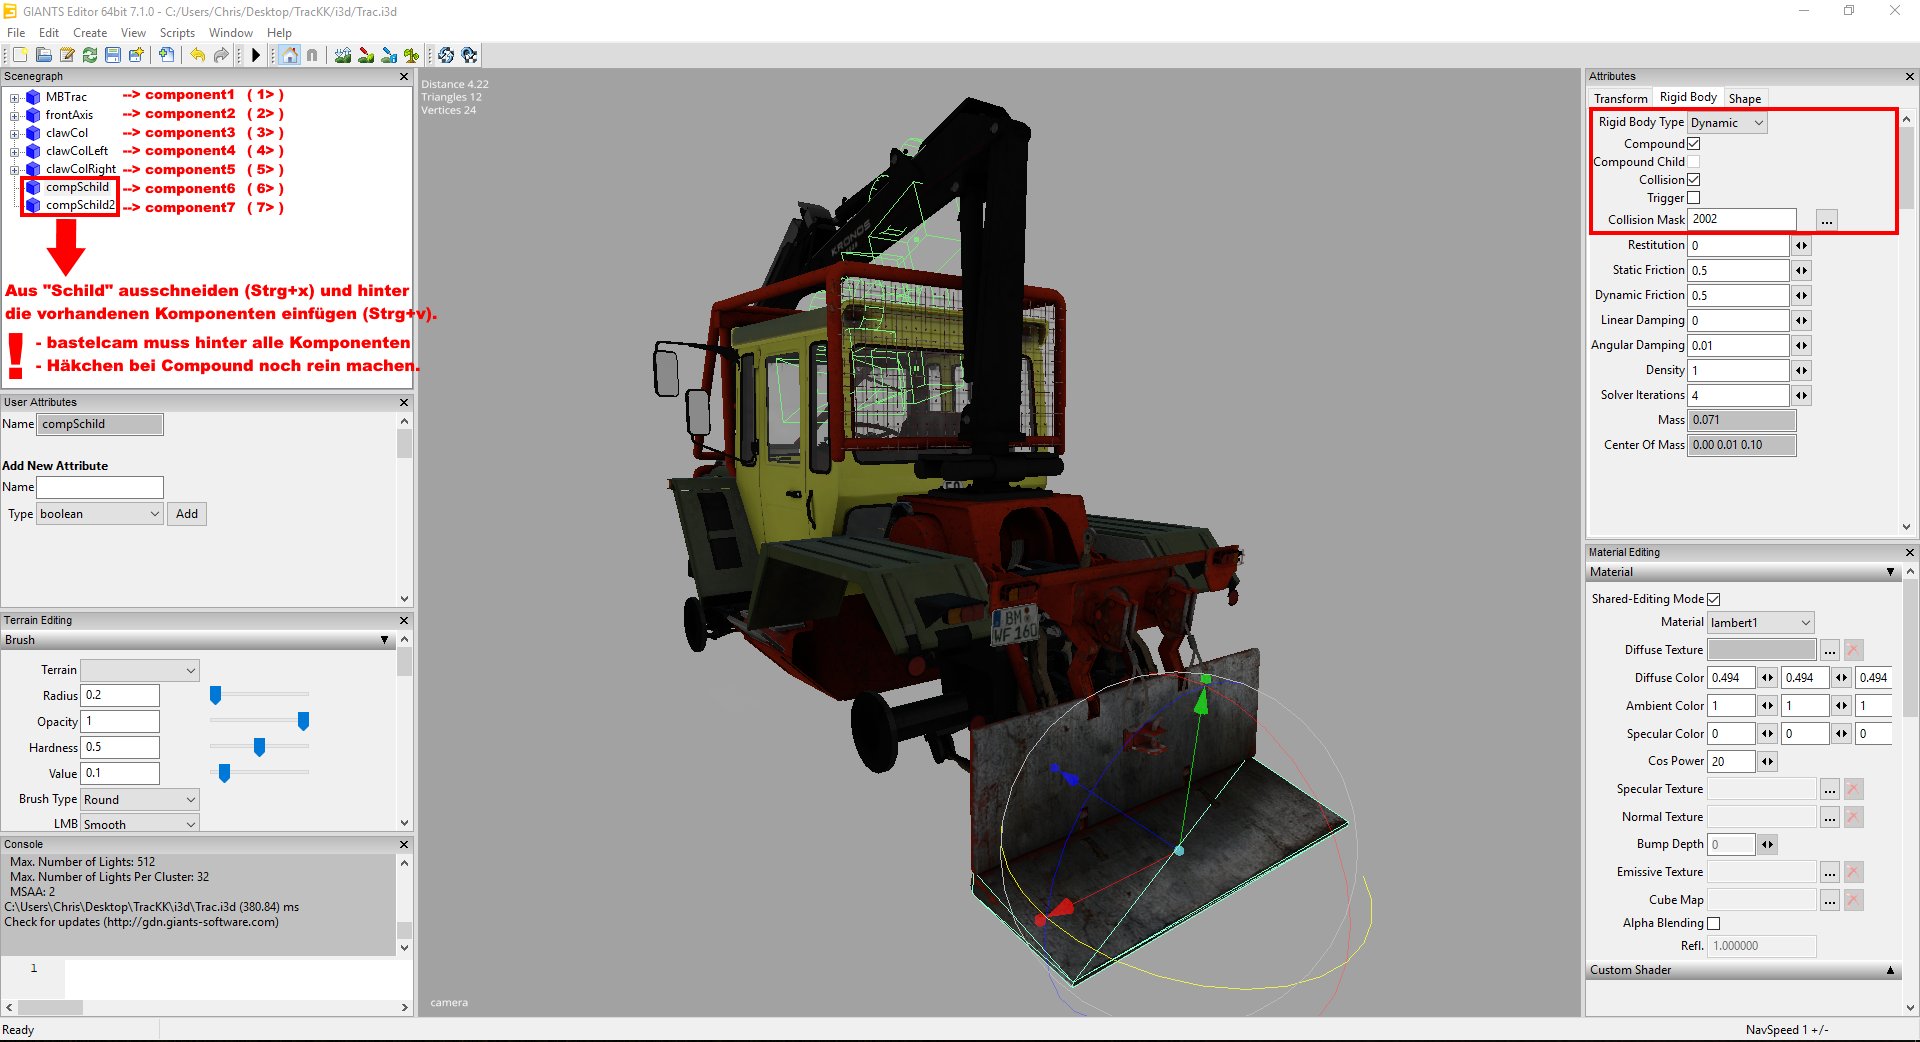Click the Collision Mask browse button

pyautogui.click(x=1827, y=220)
